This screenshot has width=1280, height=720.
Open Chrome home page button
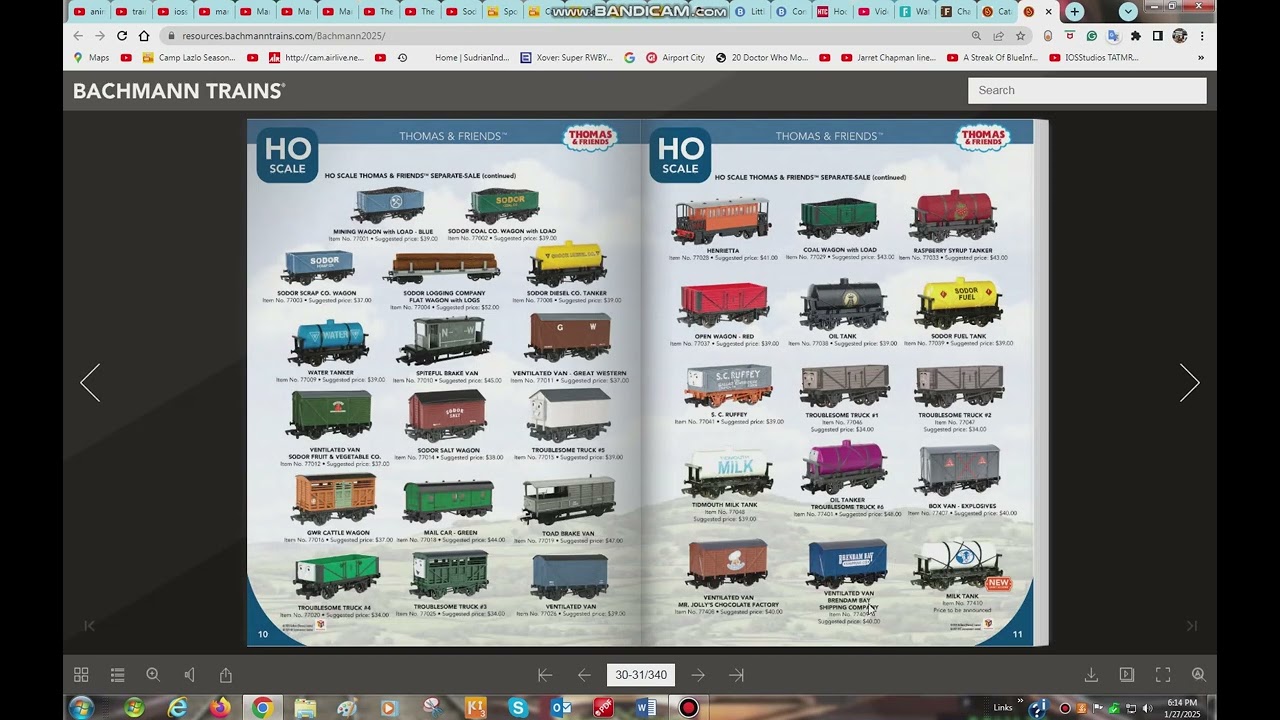click(144, 36)
